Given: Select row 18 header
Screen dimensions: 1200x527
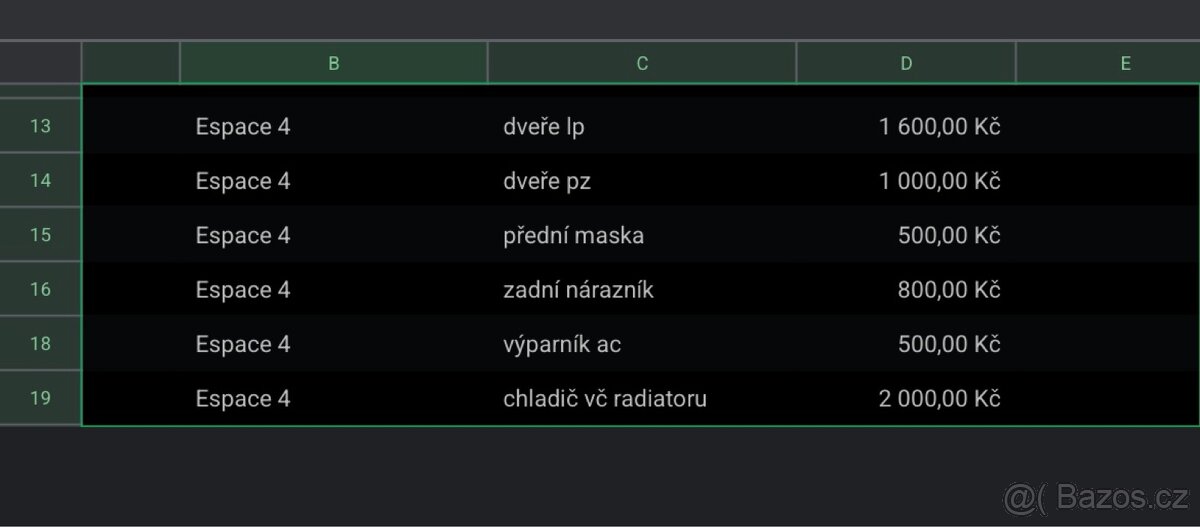Looking at the screenshot, I should [40, 344].
